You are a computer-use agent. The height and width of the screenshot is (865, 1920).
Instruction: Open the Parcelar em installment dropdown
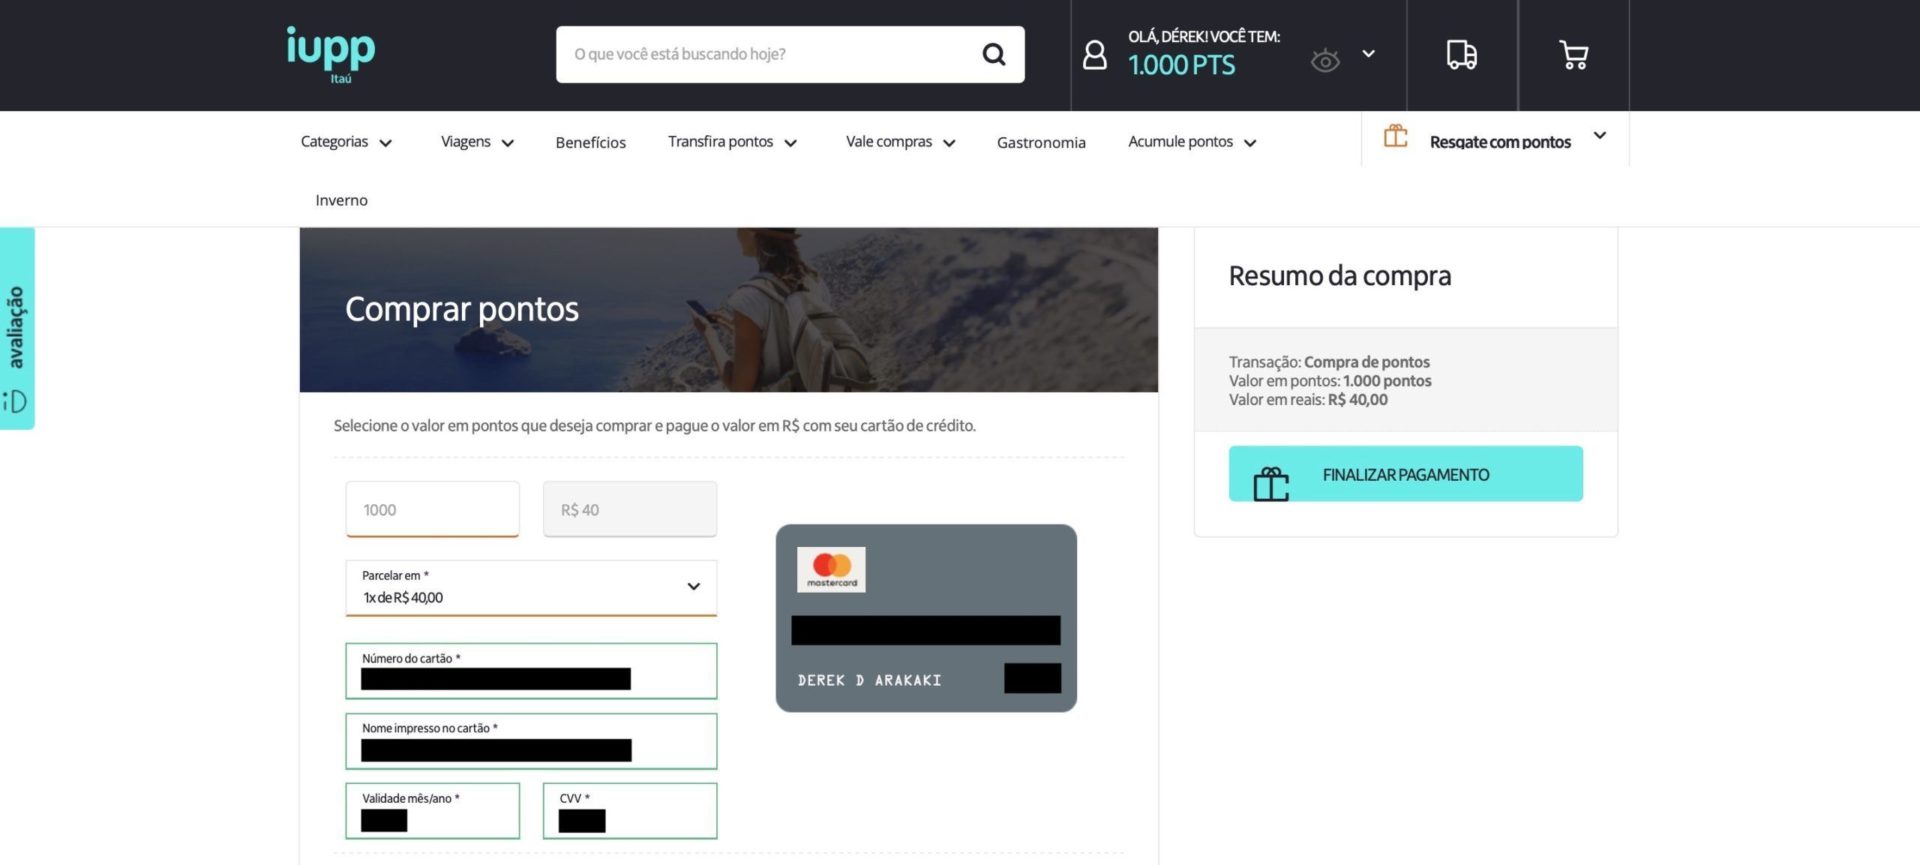pyautogui.click(x=531, y=588)
